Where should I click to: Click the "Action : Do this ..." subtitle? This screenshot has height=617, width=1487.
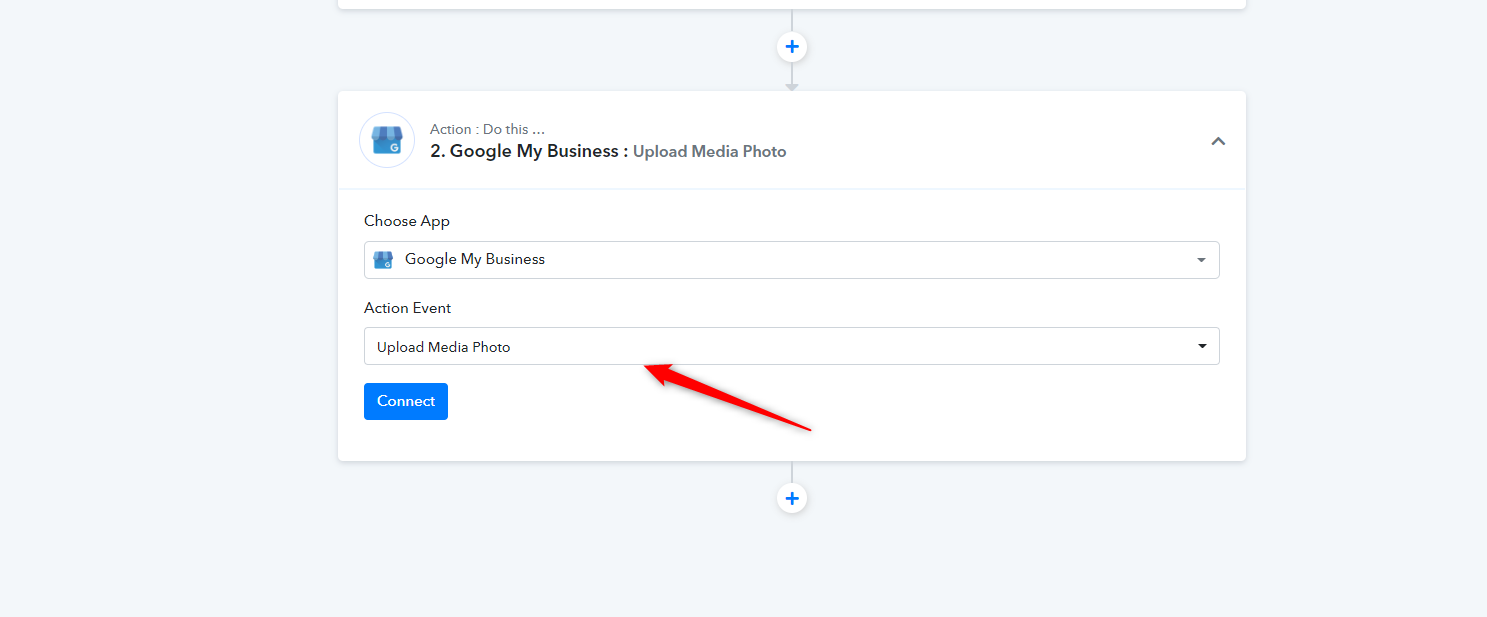pos(487,129)
